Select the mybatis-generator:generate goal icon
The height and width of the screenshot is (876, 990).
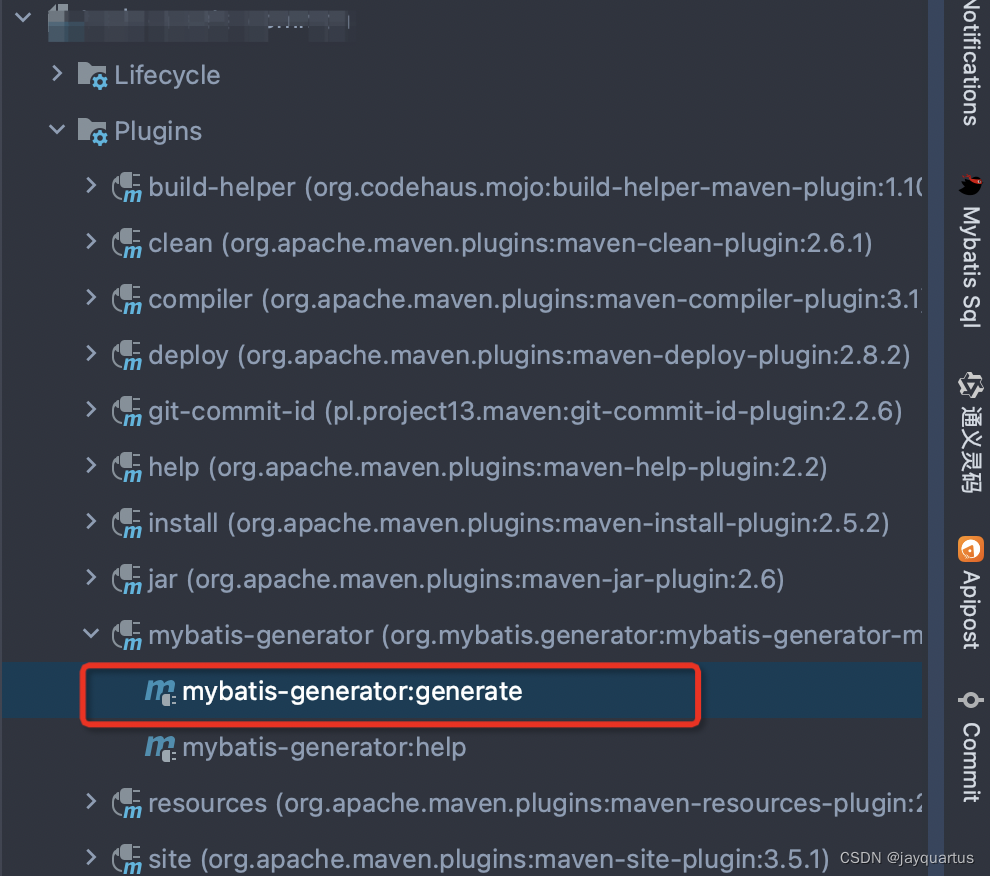point(160,692)
